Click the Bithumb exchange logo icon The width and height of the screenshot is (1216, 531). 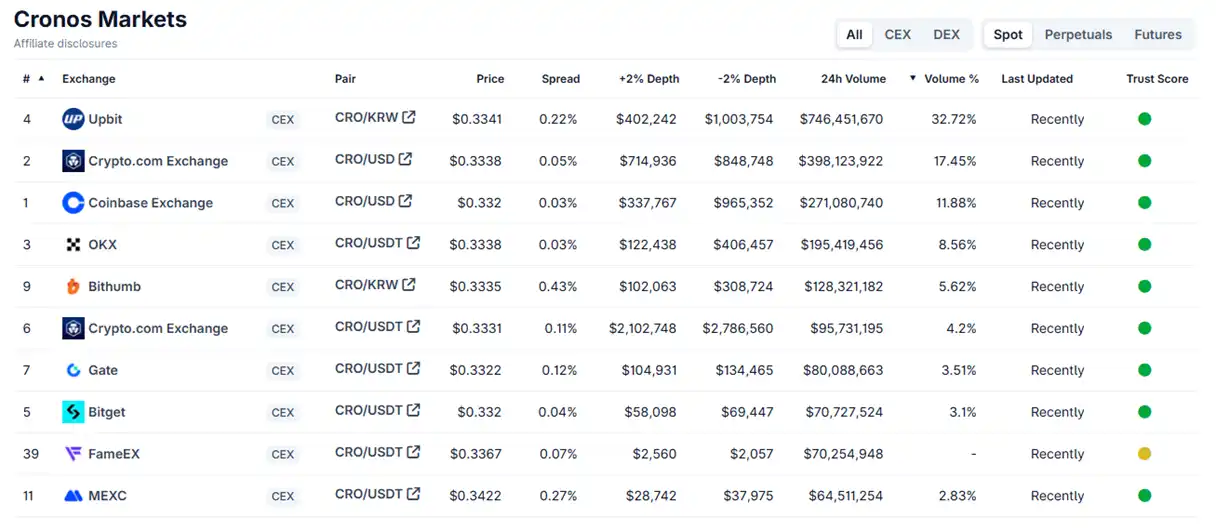click(73, 287)
